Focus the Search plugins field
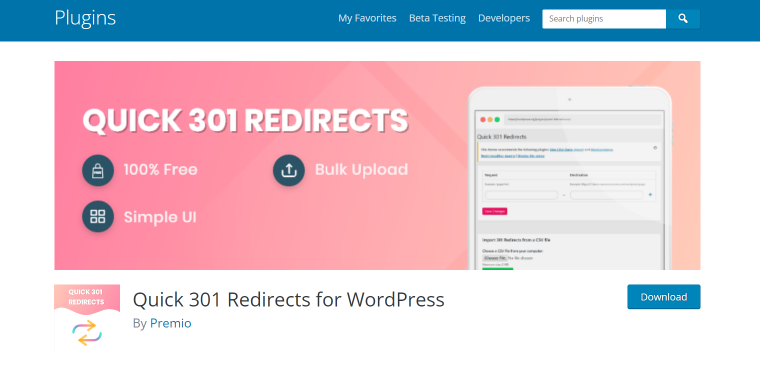The height and width of the screenshot is (365, 760). 604,19
